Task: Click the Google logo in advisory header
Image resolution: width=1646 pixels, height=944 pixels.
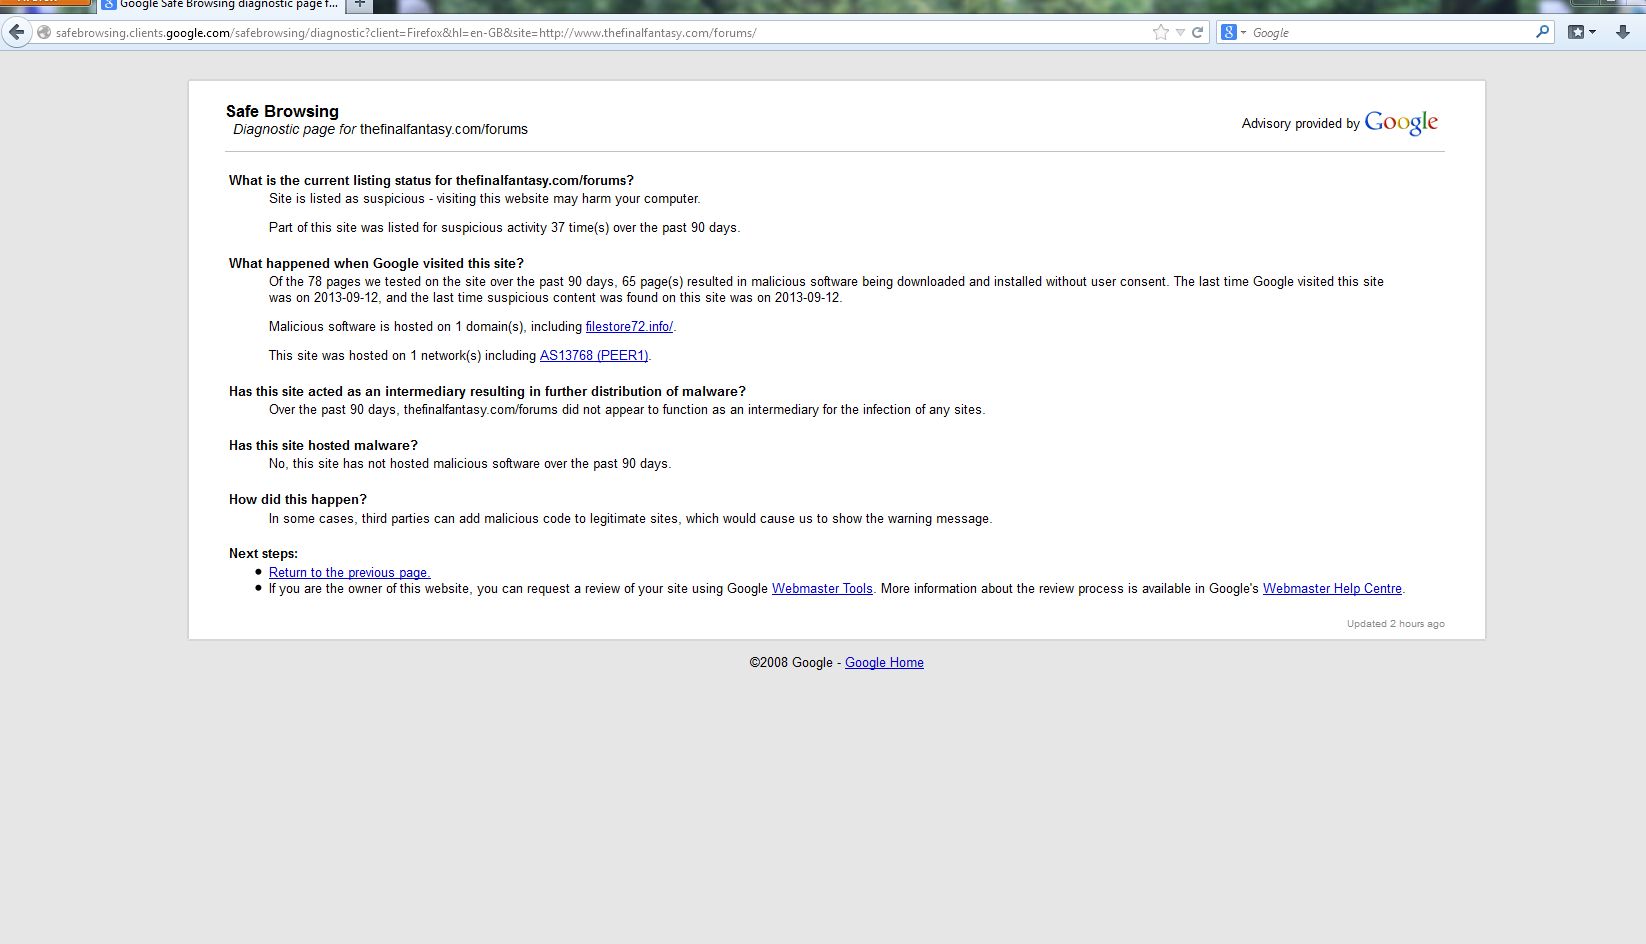Action: [x=1401, y=123]
